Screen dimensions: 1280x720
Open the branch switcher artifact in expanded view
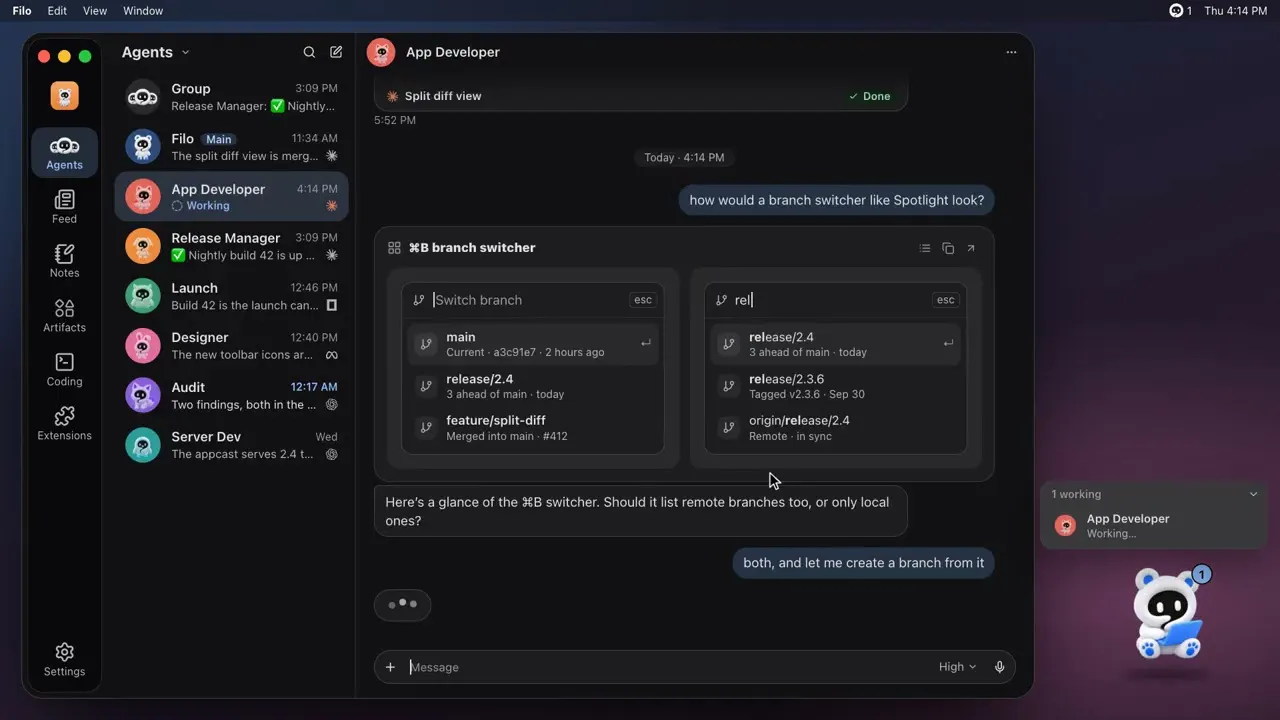(x=971, y=248)
